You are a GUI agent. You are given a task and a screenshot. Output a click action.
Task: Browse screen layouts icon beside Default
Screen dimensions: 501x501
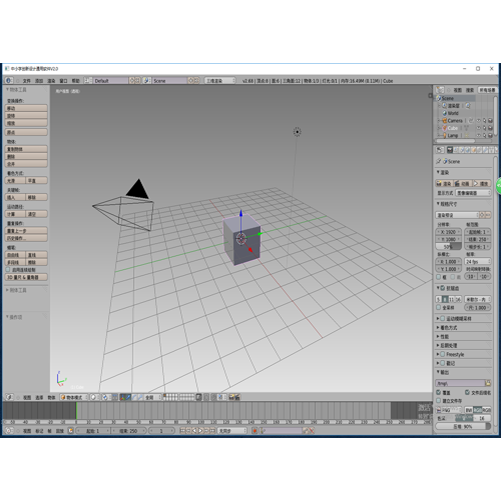88,80
